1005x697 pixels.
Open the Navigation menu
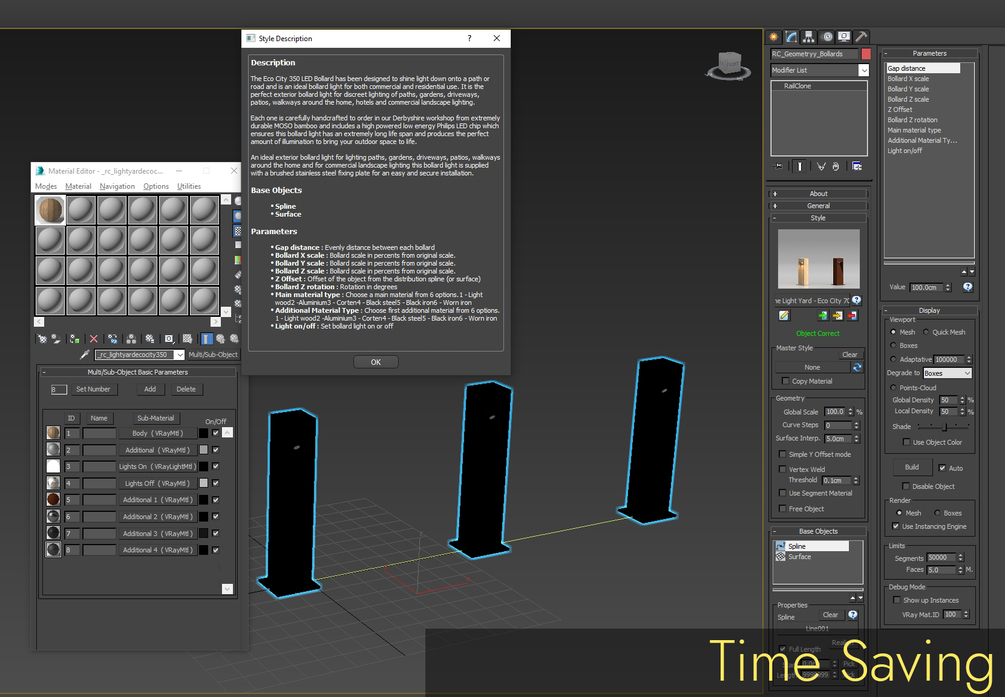click(117, 186)
